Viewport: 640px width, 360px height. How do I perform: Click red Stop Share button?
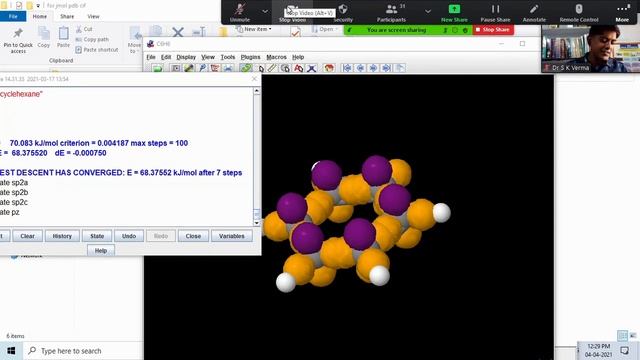[x=493, y=30]
